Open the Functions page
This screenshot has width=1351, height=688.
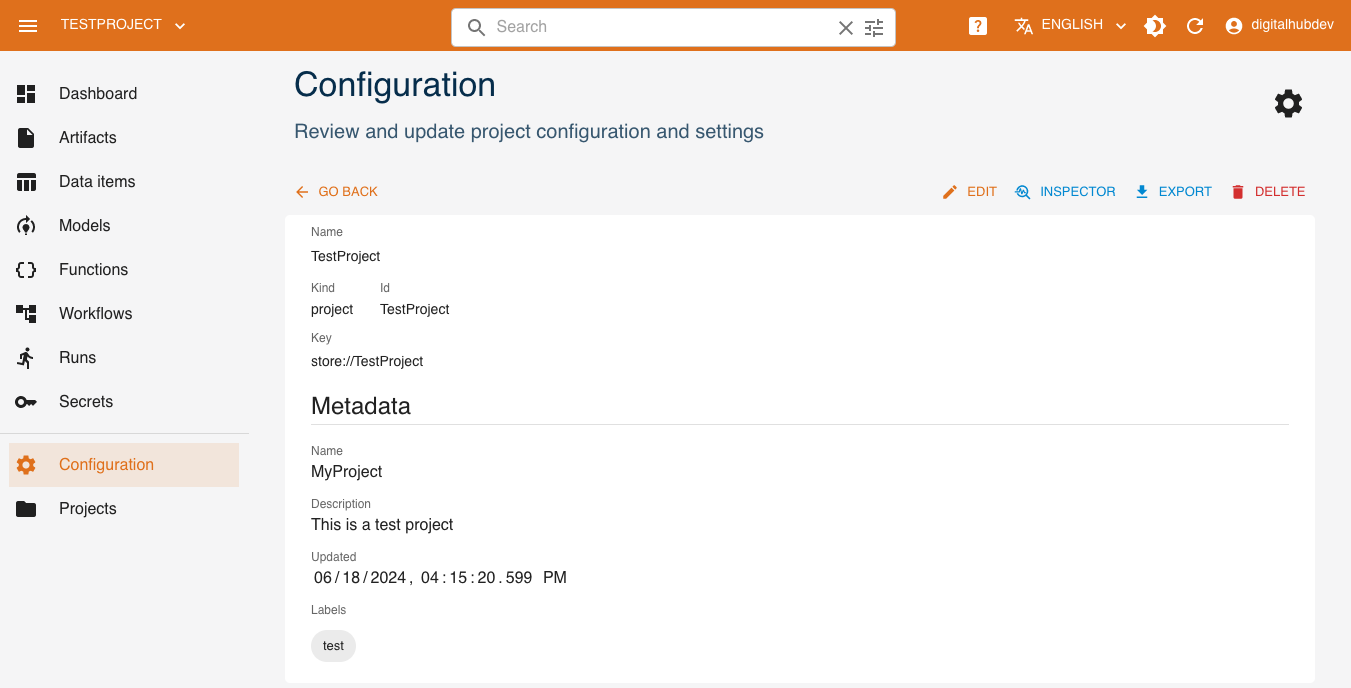(x=93, y=270)
